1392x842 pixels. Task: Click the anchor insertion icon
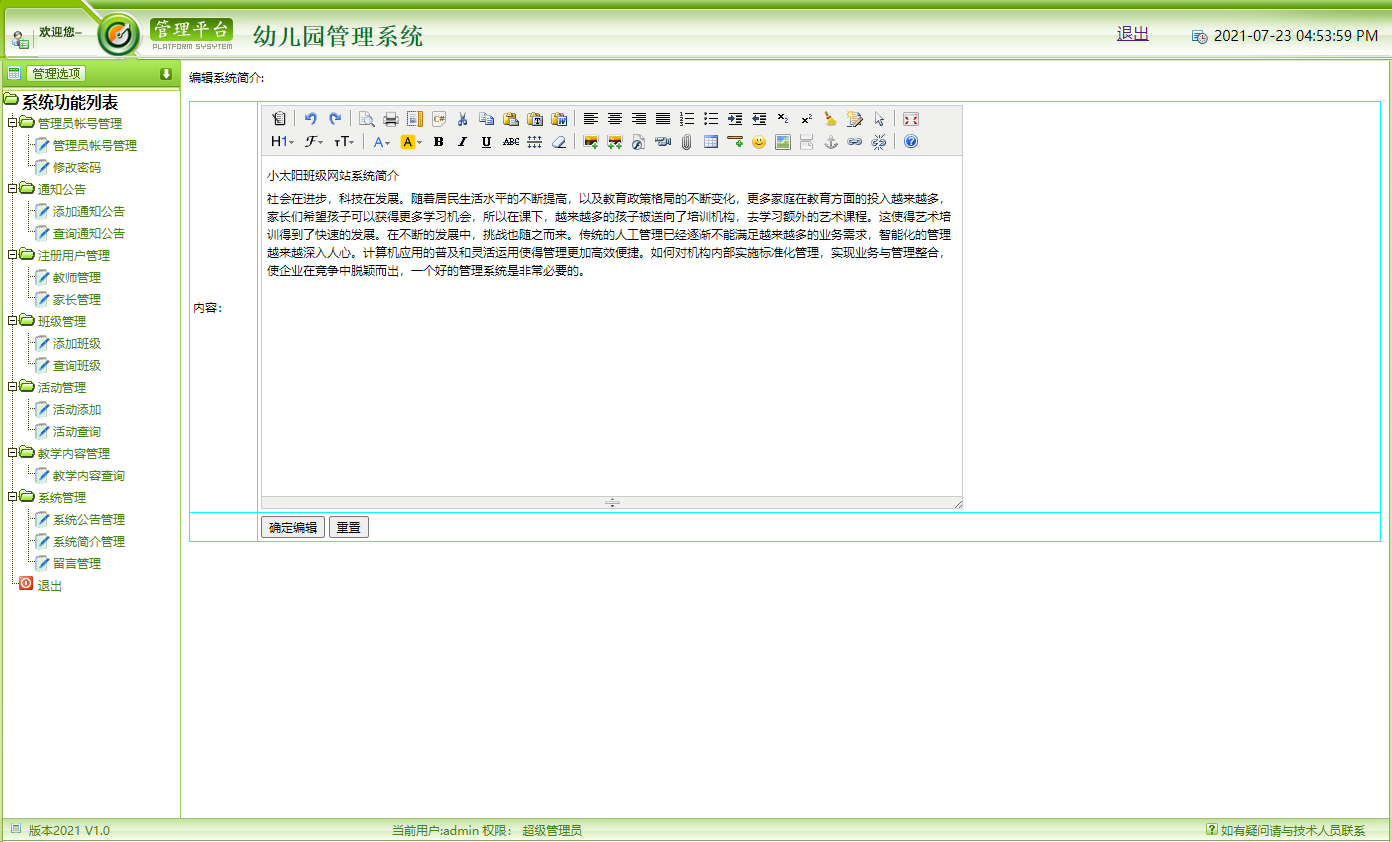pyautogui.click(x=830, y=141)
